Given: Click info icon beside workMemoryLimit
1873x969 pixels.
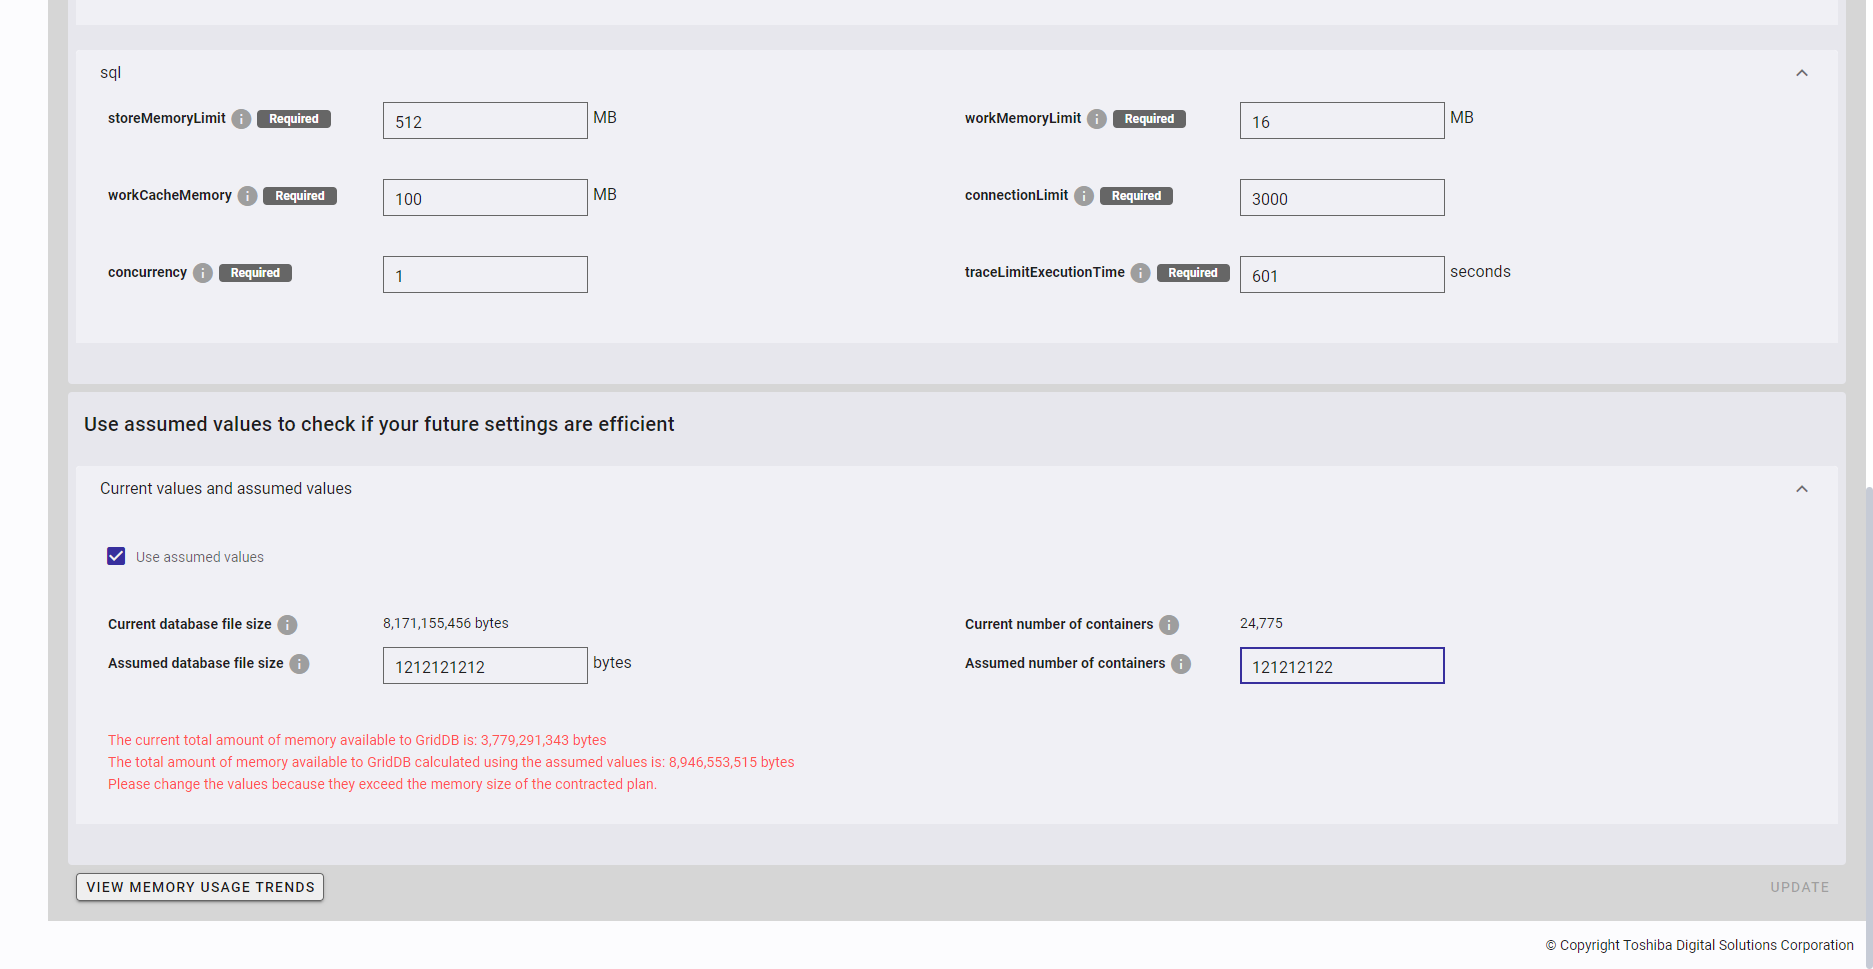Looking at the screenshot, I should 1097,119.
